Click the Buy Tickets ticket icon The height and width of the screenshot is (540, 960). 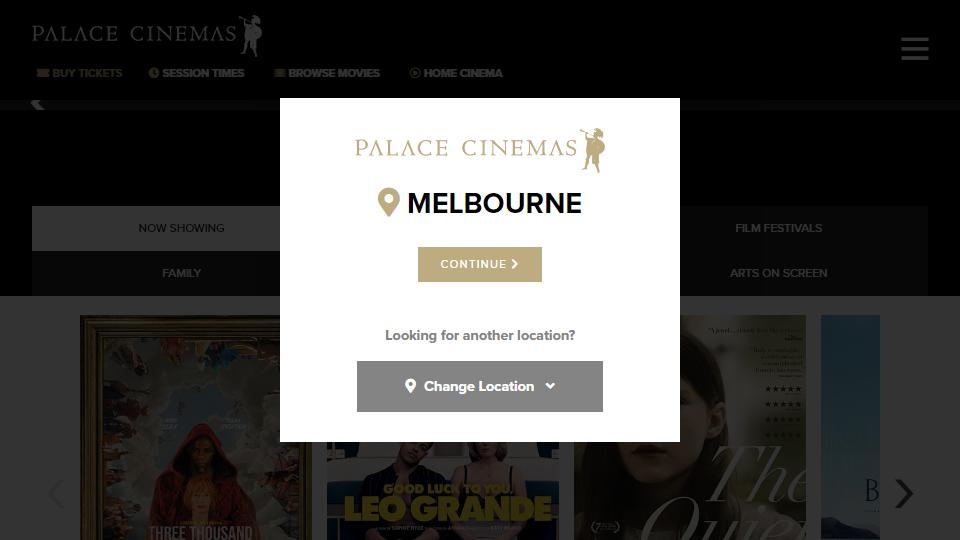pyautogui.click(x=43, y=73)
